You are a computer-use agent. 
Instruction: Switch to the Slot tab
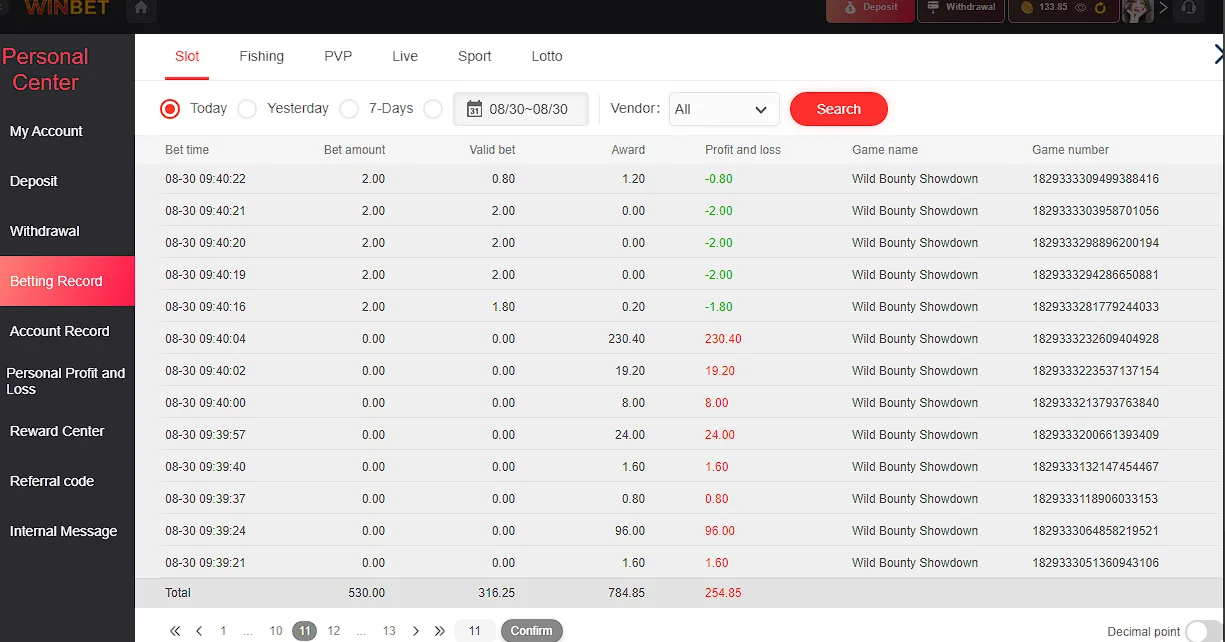pyautogui.click(x=187, y=56)
